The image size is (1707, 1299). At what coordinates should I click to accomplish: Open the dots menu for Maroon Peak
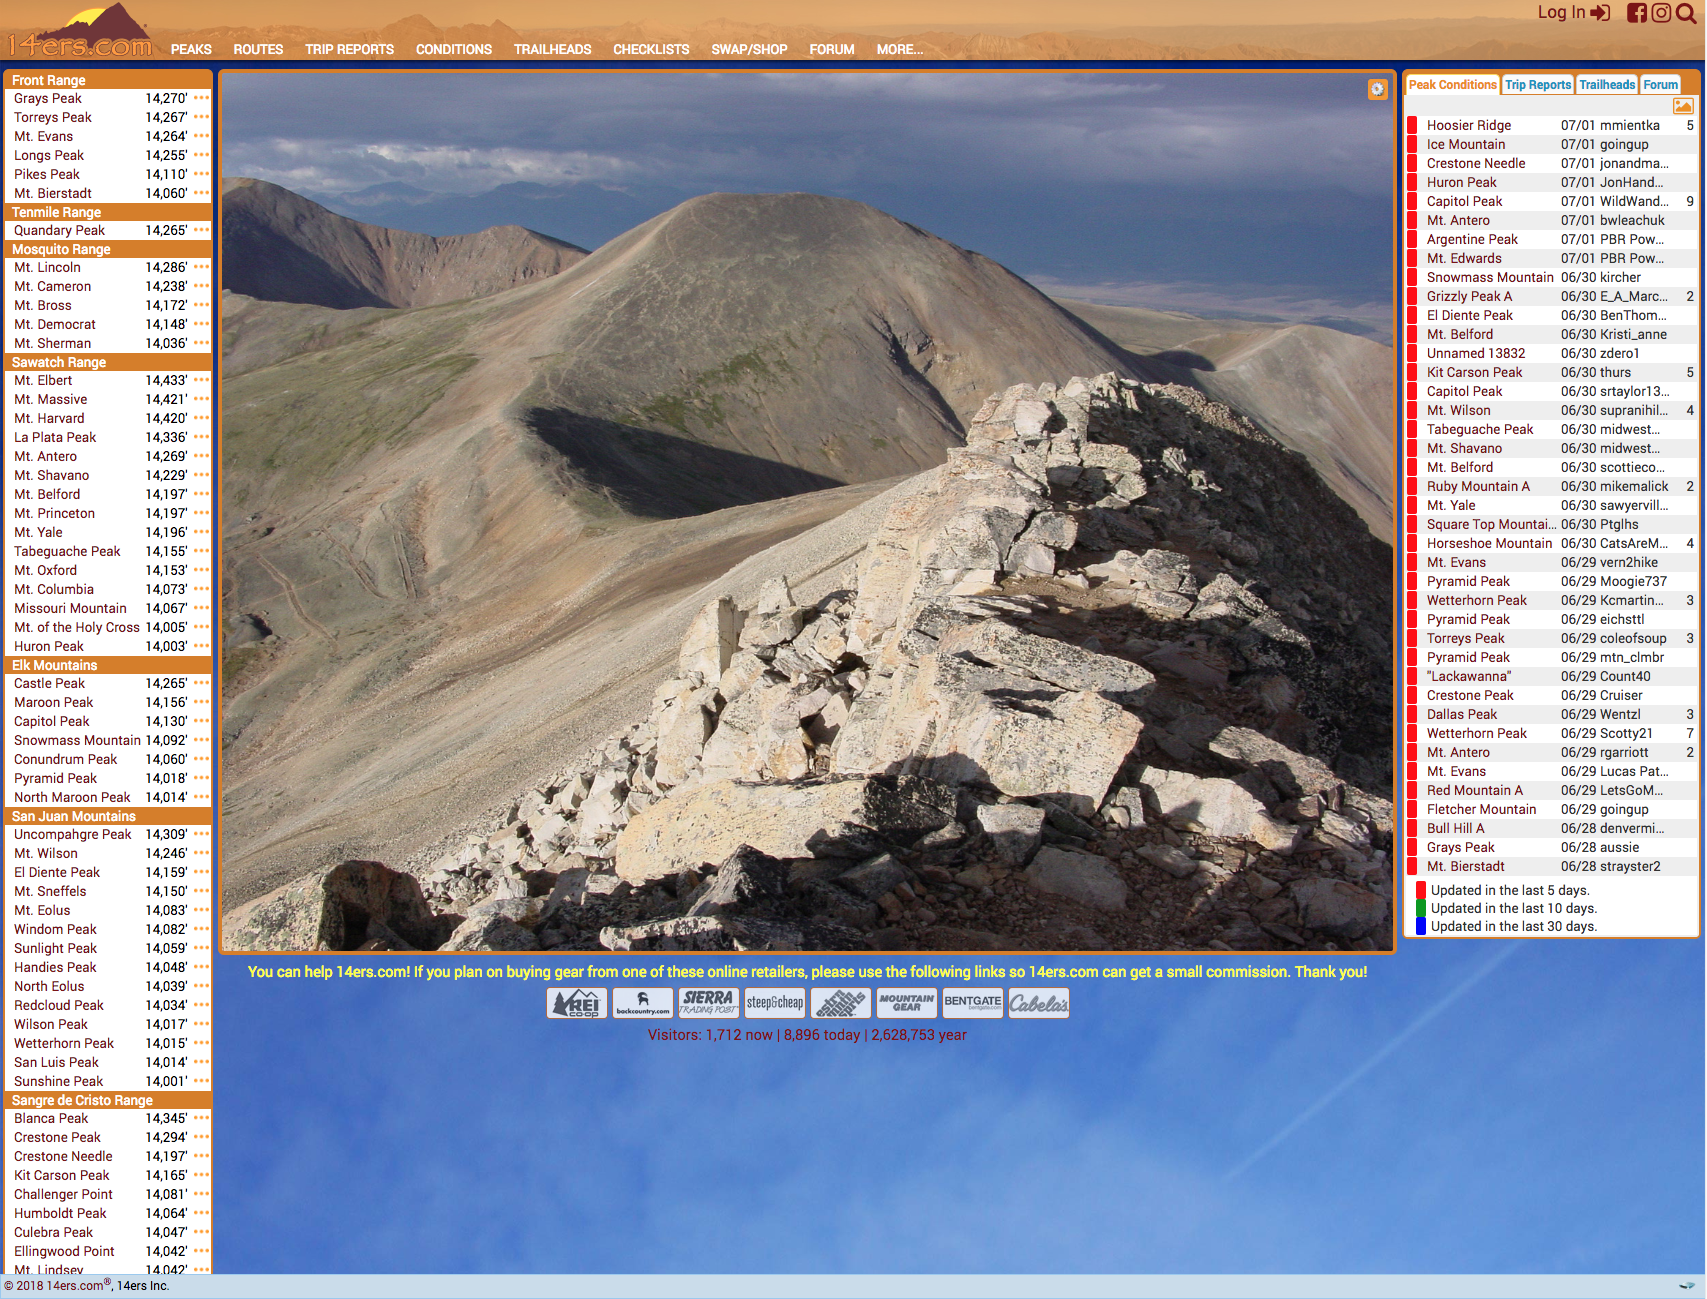click(202, 702)
